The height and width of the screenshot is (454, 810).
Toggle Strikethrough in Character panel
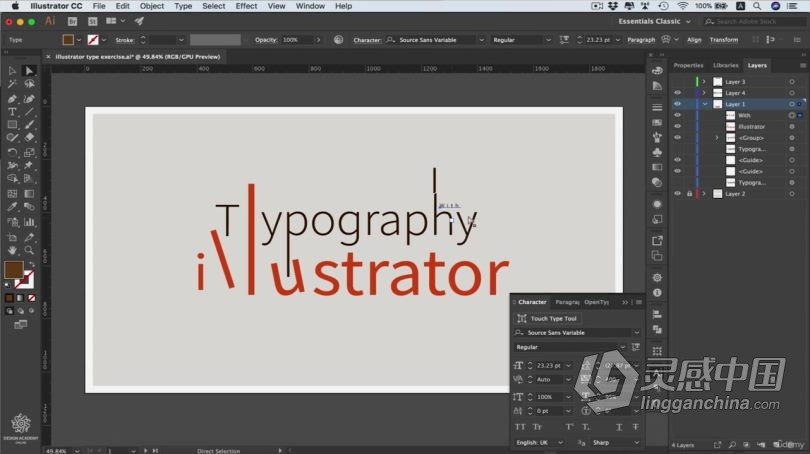point(635,427)
